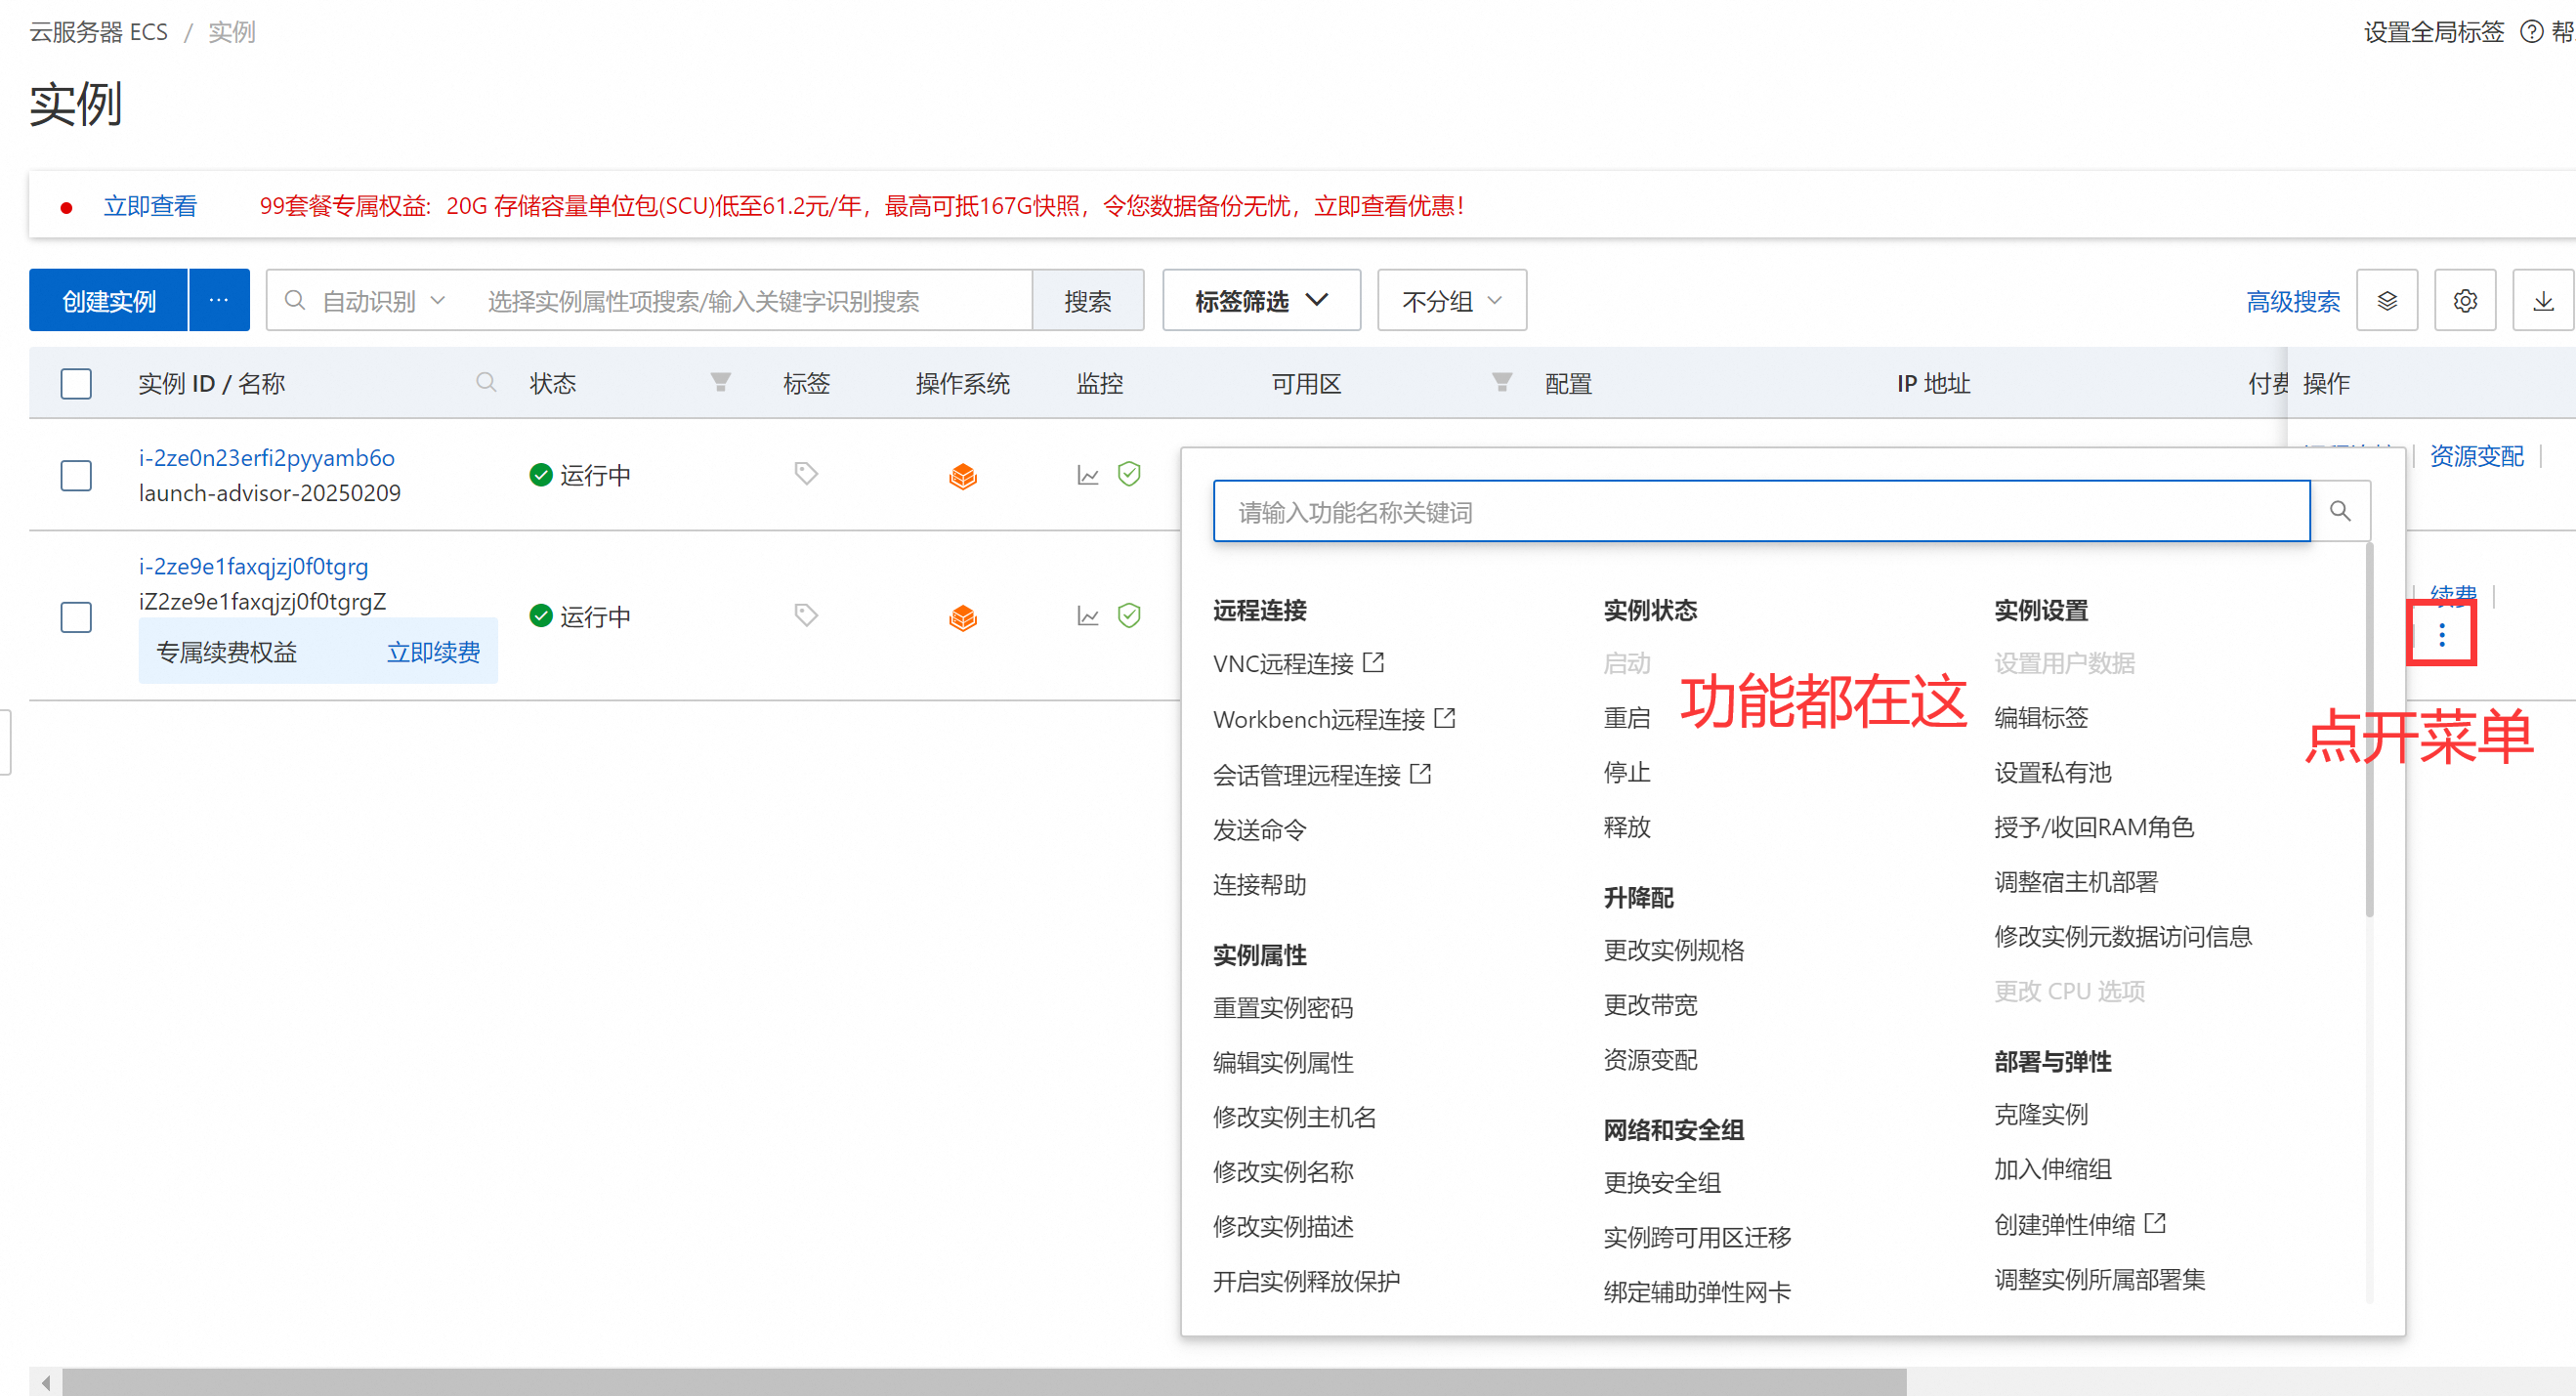Click the help question mark icon
This screenshot has width=2576, height=1396.
(2531, 32)
